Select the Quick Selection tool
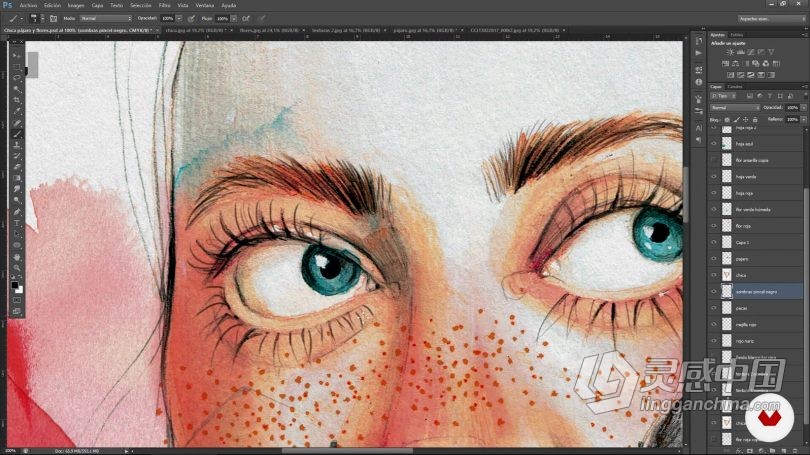Viewport: 810px width, 455px height. tap(17, 89)
